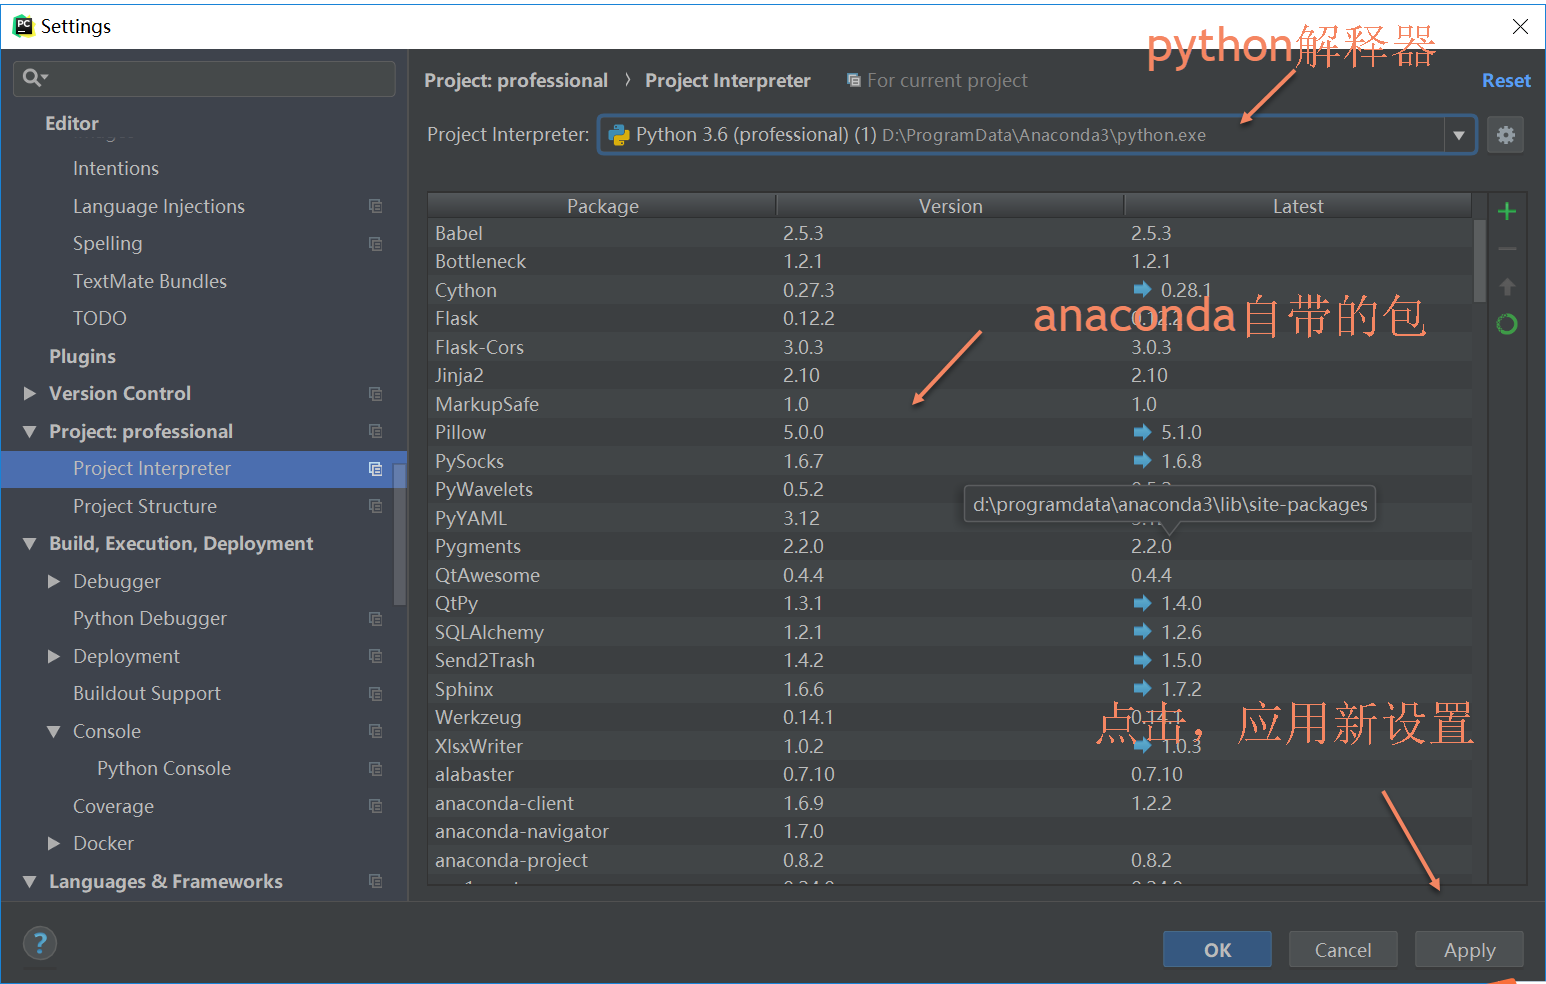Expand the Version Control section
Viewport: 1546px width, 984px height.
tap(30, 394)
